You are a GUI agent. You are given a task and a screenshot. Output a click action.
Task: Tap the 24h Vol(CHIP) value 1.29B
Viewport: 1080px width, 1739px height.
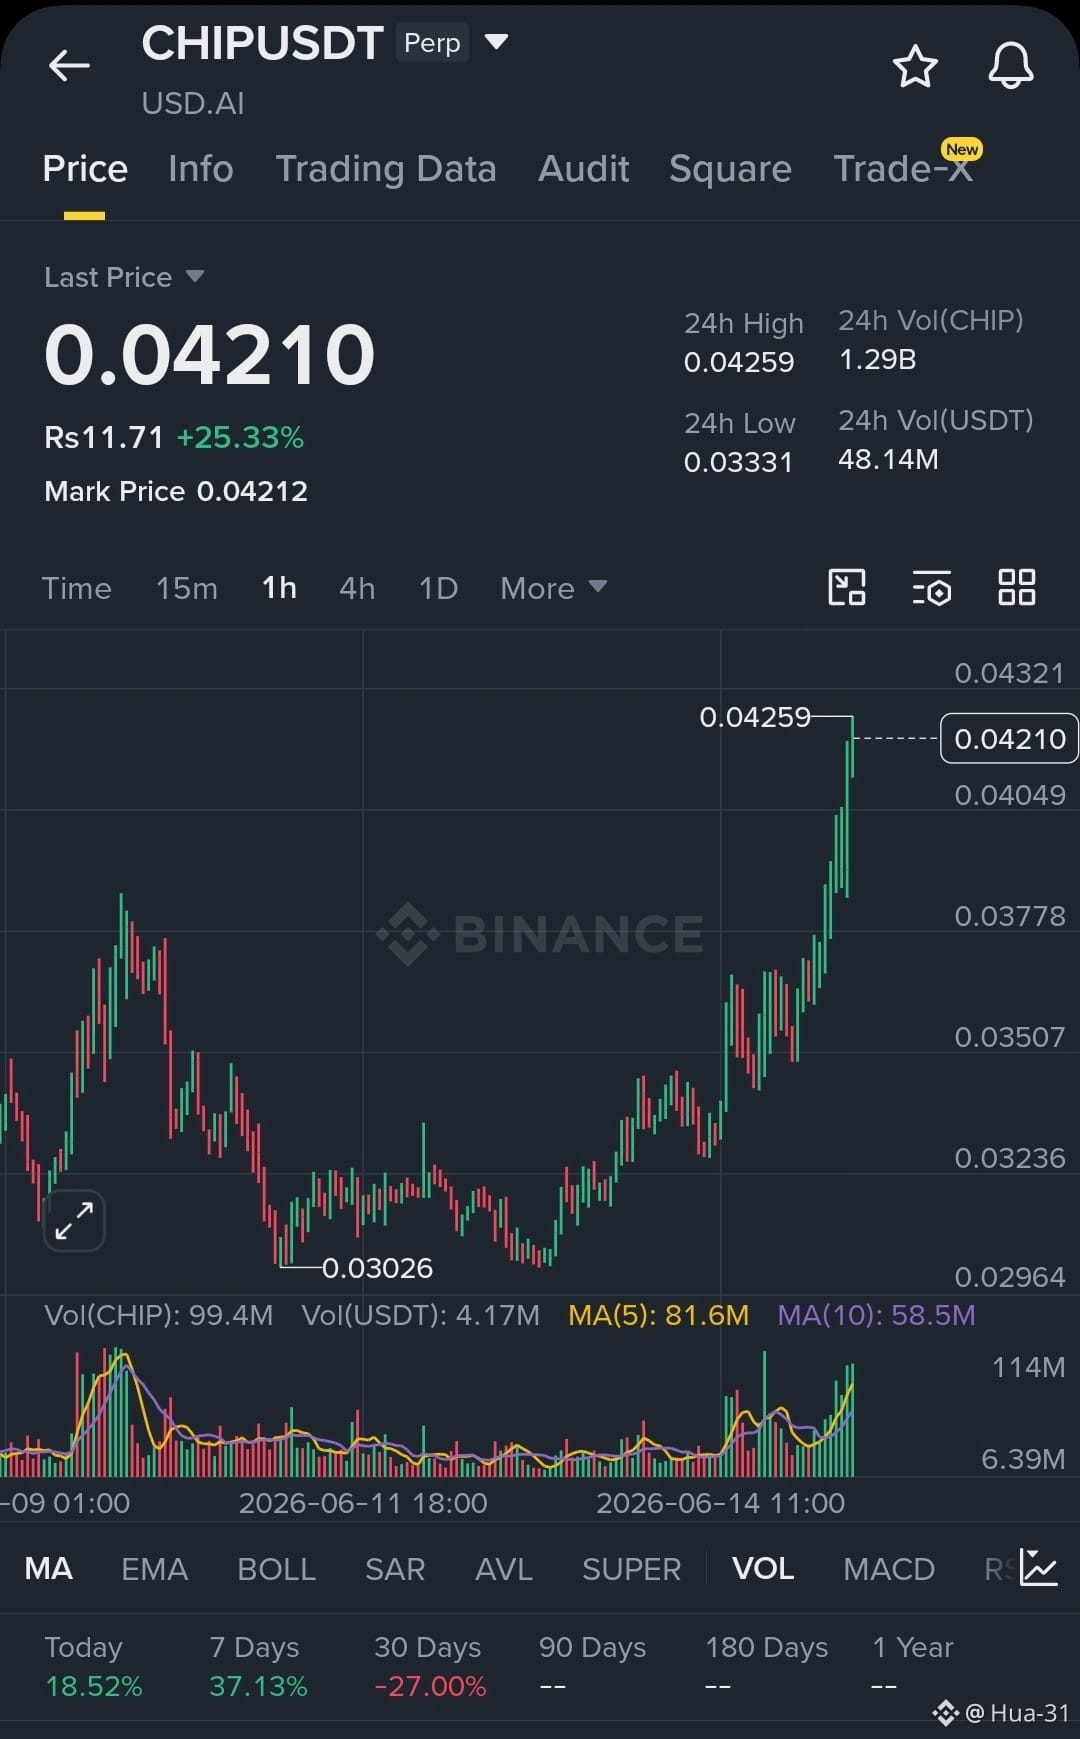click(877, 359)
